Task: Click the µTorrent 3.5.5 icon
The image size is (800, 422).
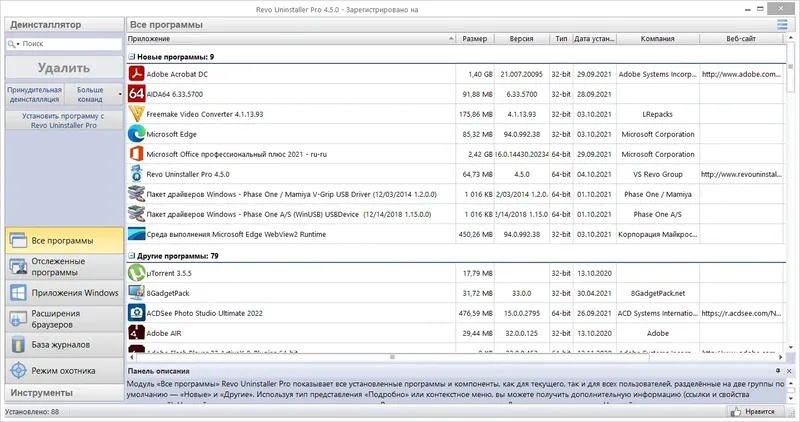Action: coord(136,273)
